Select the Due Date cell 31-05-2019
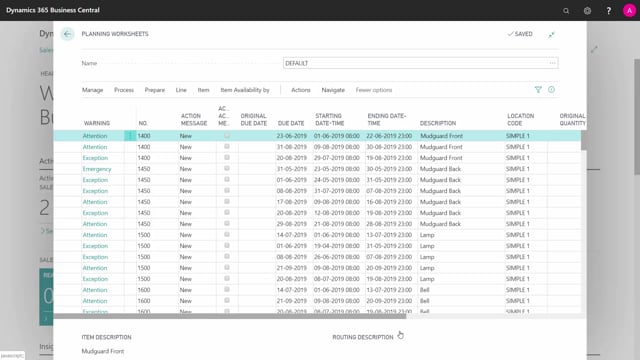This screenshot has height=360, width=640. coord(291,169)
